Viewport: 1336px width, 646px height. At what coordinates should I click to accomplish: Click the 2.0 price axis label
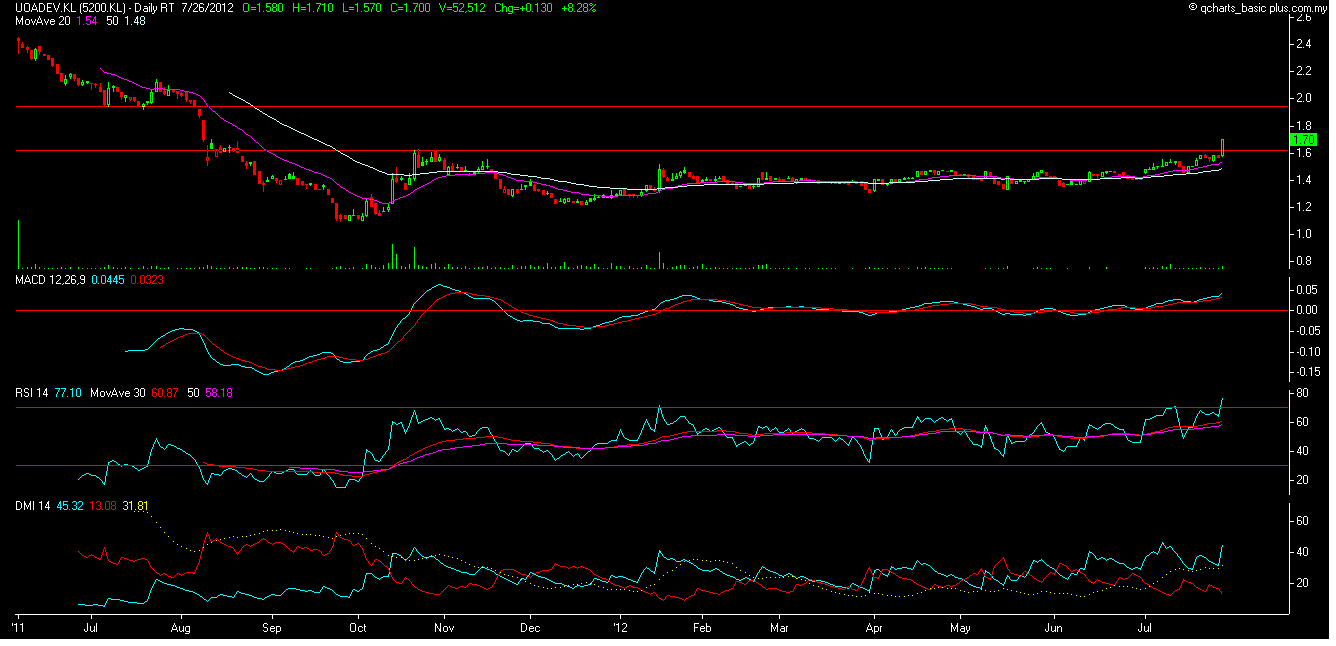1304,98
